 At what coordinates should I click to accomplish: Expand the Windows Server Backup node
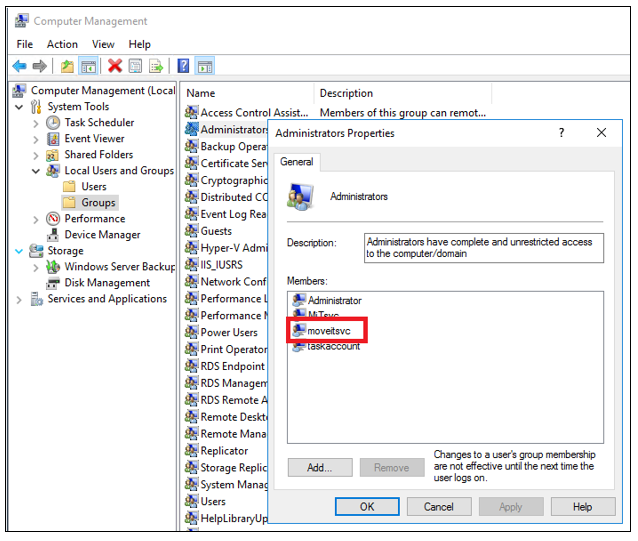36,268
